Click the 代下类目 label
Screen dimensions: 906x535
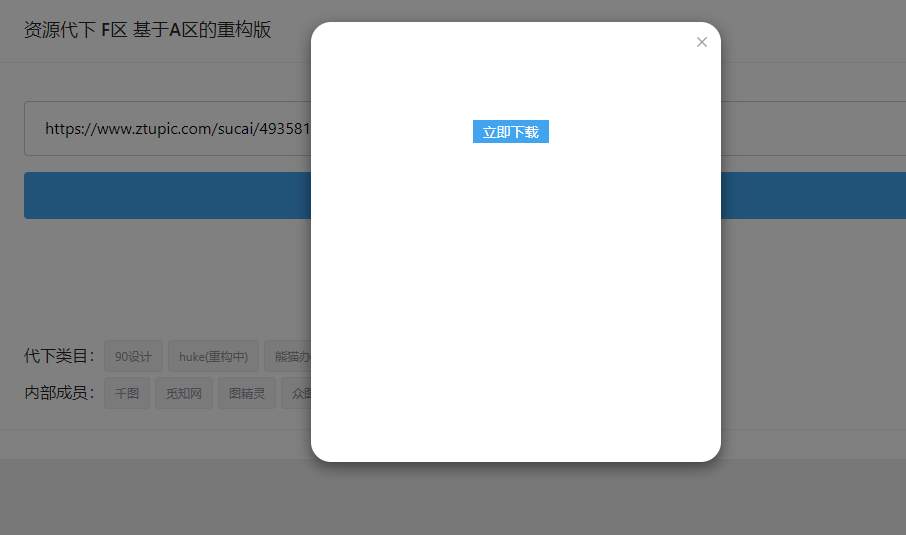59,356
